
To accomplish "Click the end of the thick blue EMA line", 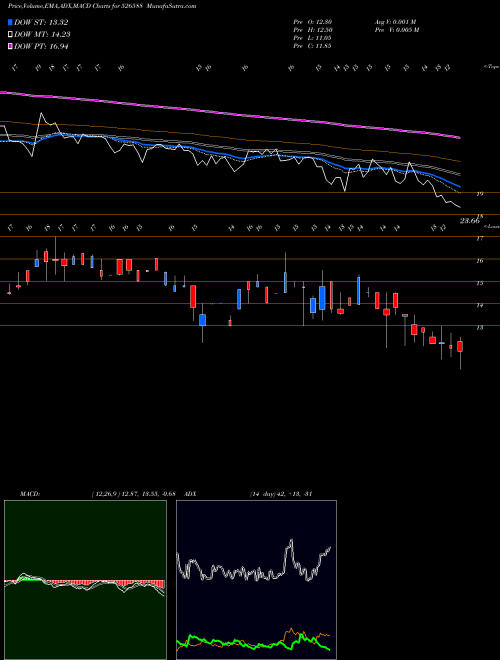I will (x=459, y=186).
